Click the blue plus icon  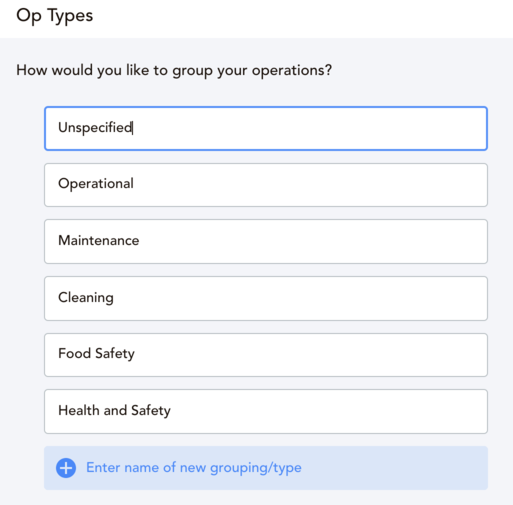[x=66, y=468]
